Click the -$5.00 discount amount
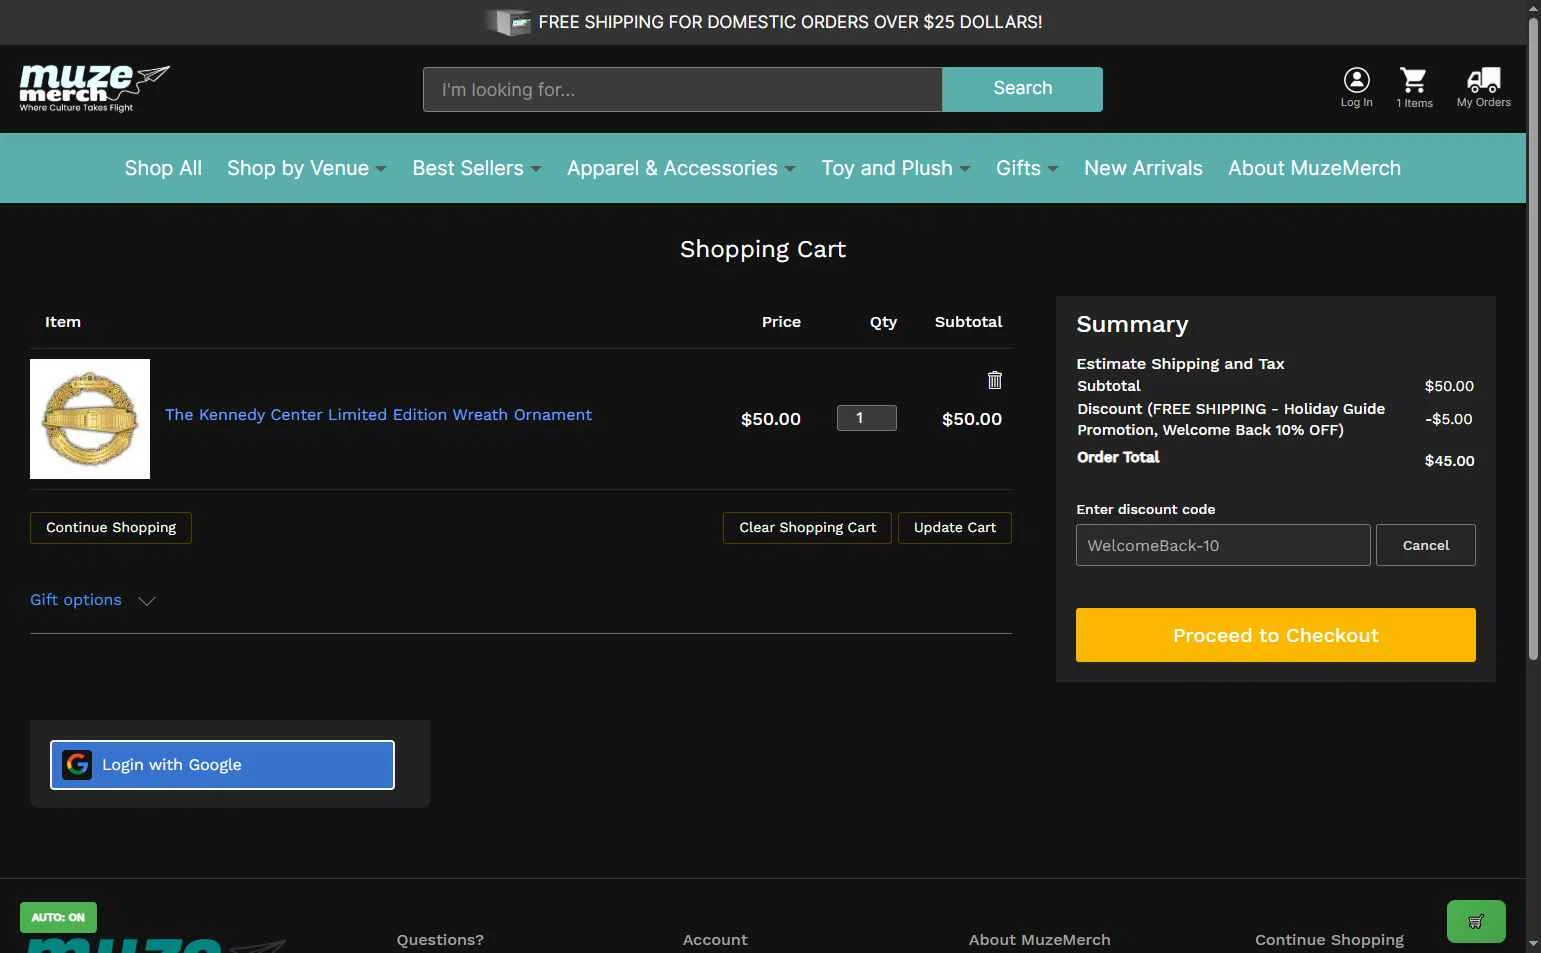Screen dimensions: 1541x953 1448,419
